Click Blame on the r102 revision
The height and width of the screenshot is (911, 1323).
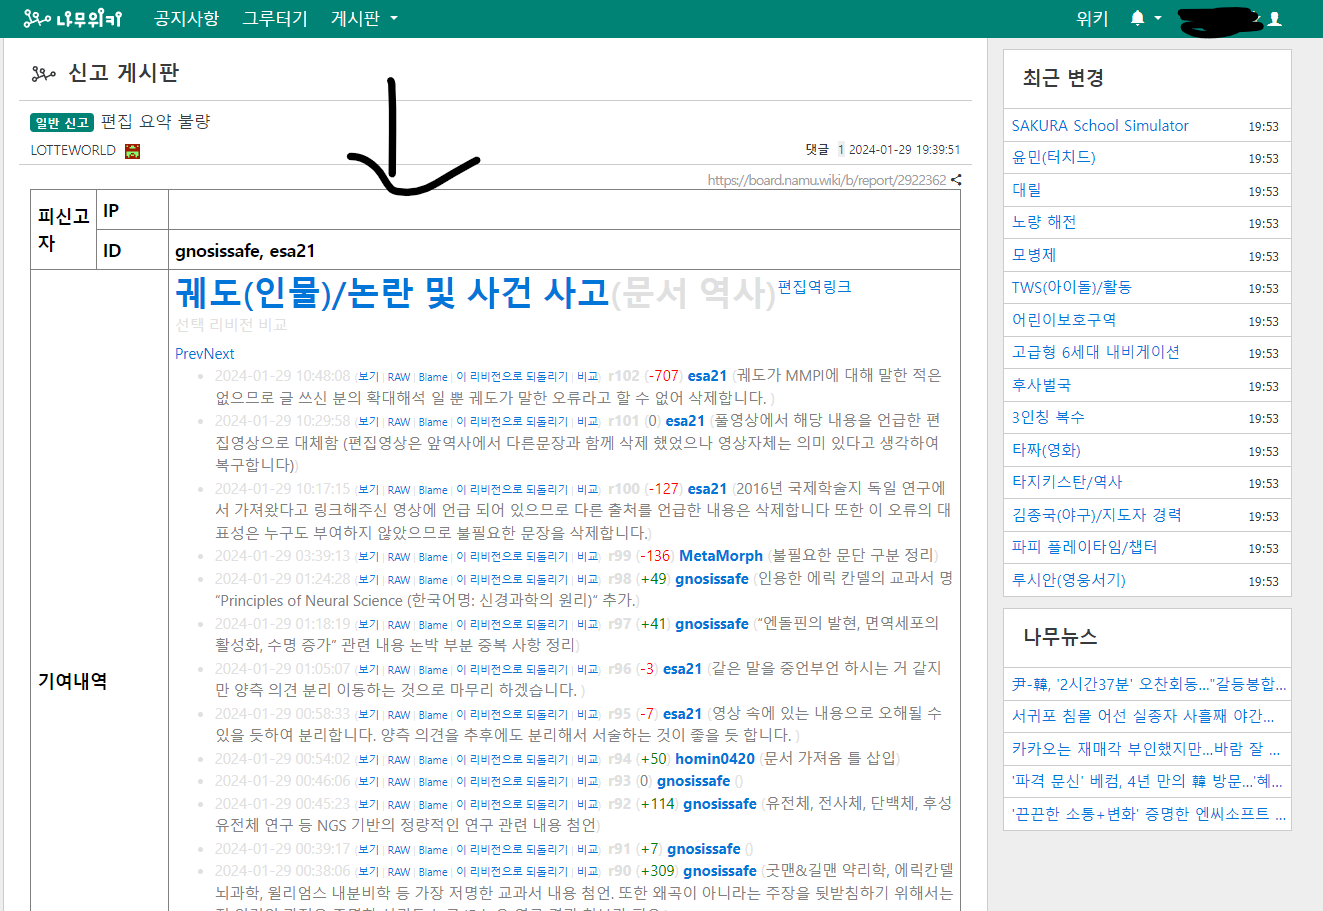pyautogui.click(x=431, y=377)
